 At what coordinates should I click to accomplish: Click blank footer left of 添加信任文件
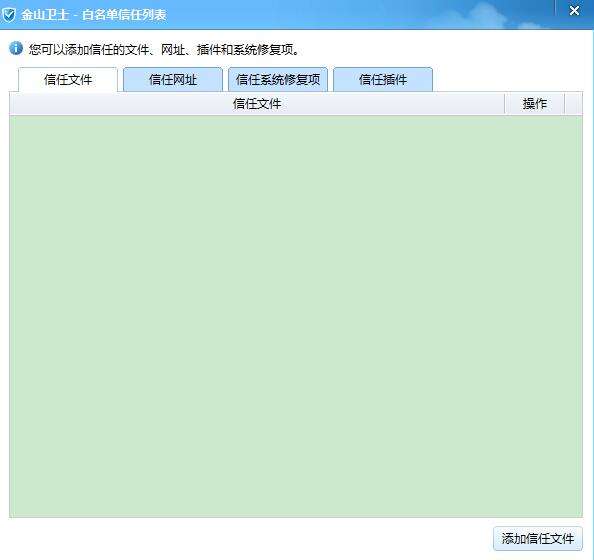tap(250, 538)
